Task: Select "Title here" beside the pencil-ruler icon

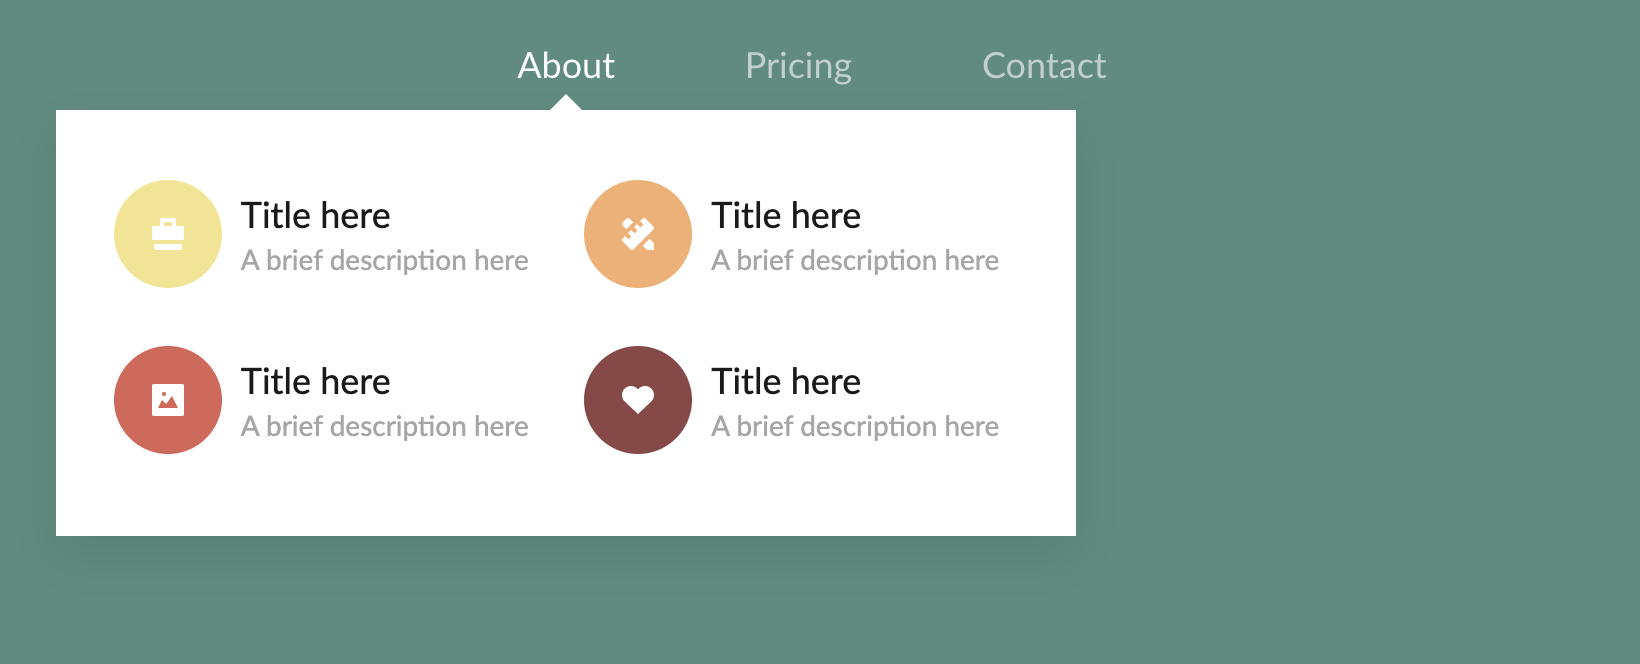Action: pyautogui.click(x=786, y=216)
